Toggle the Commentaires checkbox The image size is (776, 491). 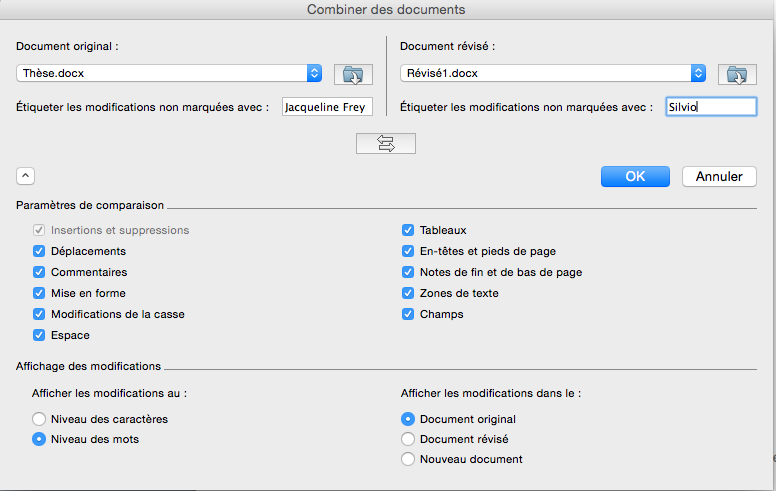tap(40, 272)
